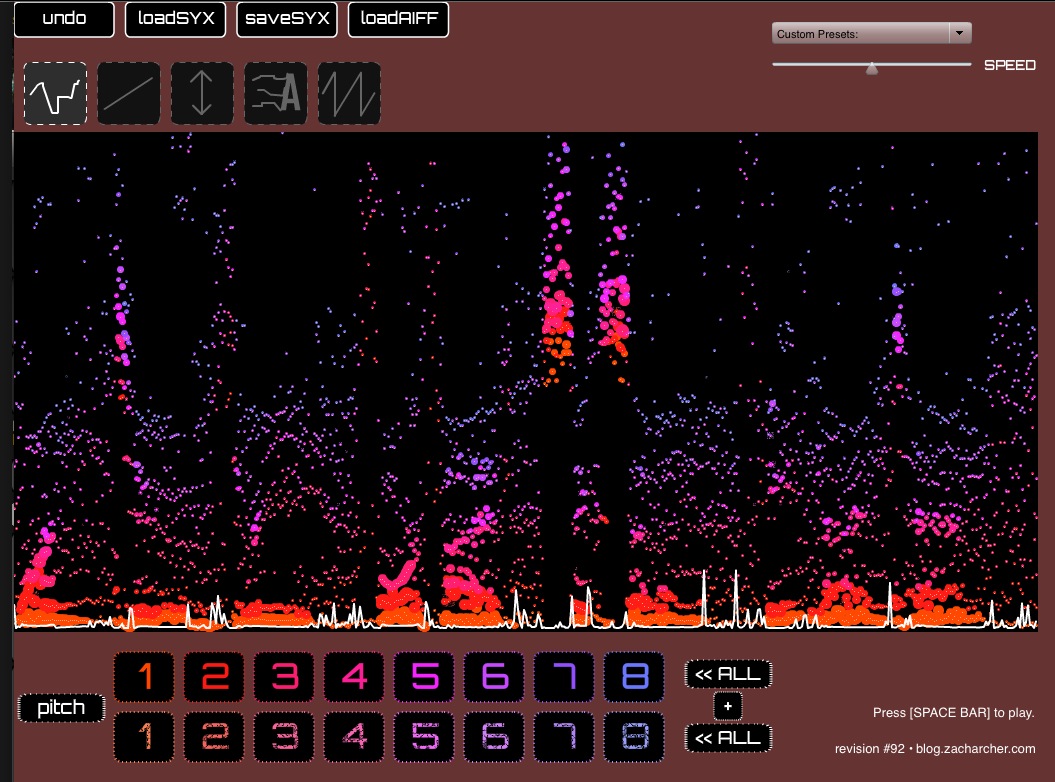Click the 'Press [SPACE BAR] to play.' text
The height and width of the screenshot is (782, 1055).
pos(953,712)
